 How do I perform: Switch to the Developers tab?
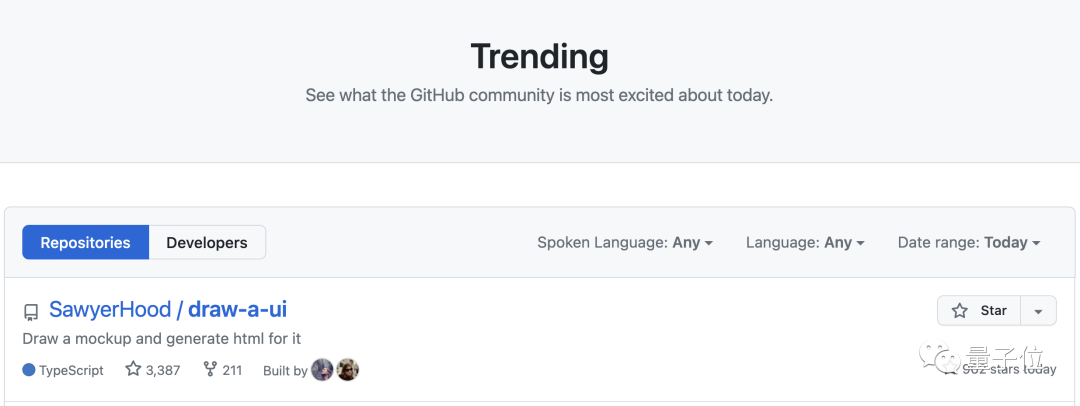tap(207, 243)
